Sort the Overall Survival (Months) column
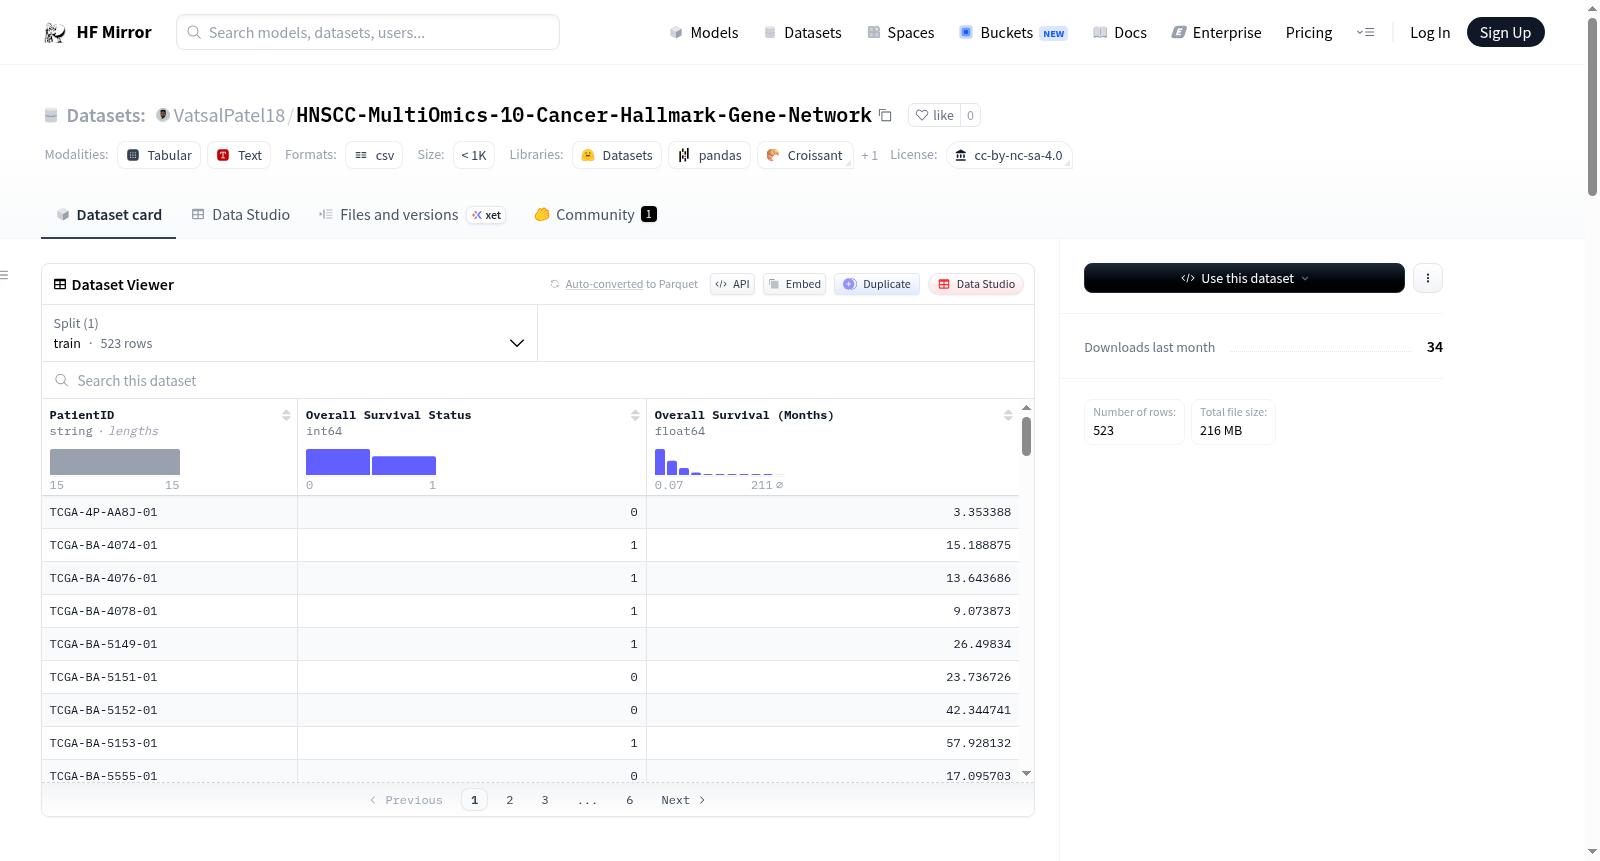1600x861 pixels. tap(1008, 415)
